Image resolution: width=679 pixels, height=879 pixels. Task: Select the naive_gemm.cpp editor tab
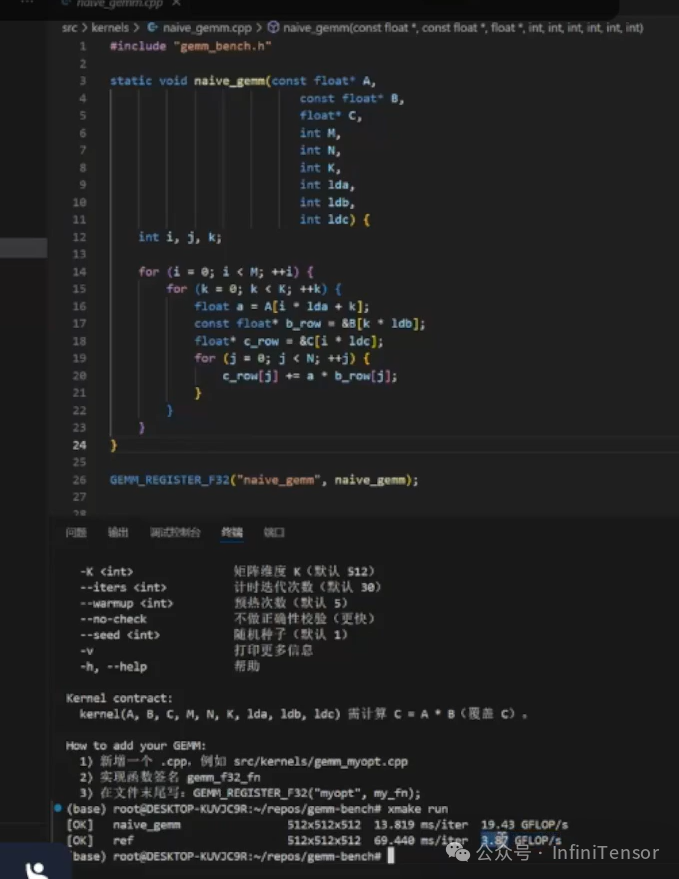(119, 3)
